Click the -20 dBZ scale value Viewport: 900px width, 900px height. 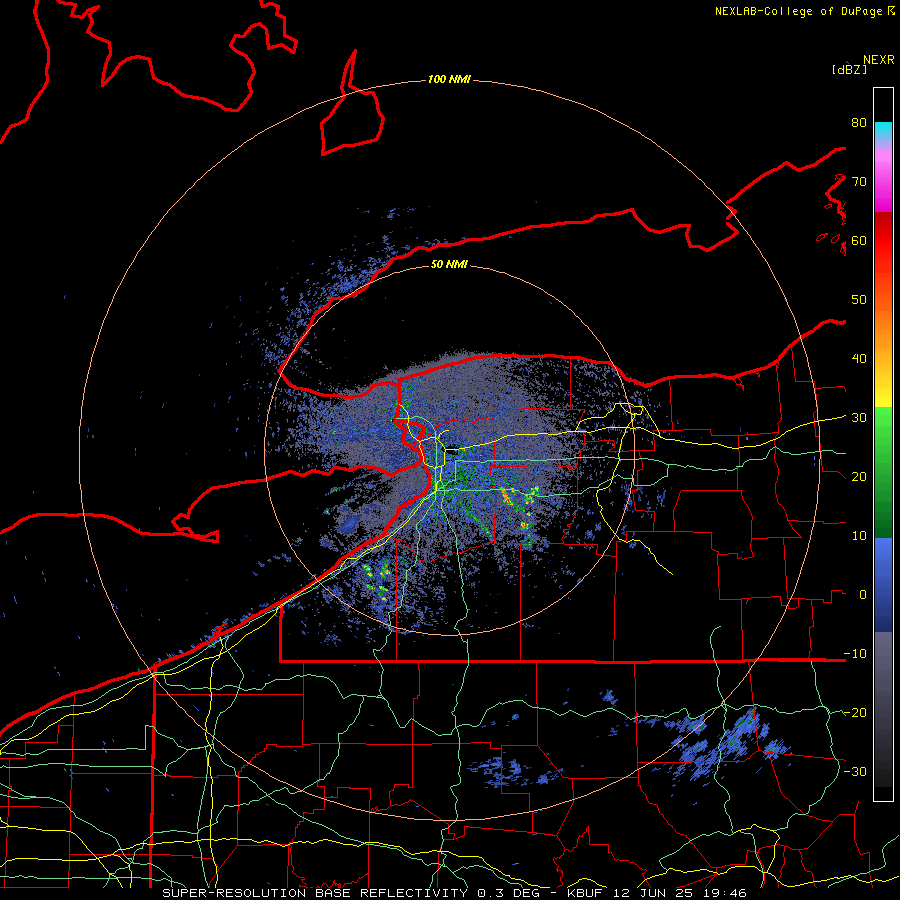coord(855,712)
